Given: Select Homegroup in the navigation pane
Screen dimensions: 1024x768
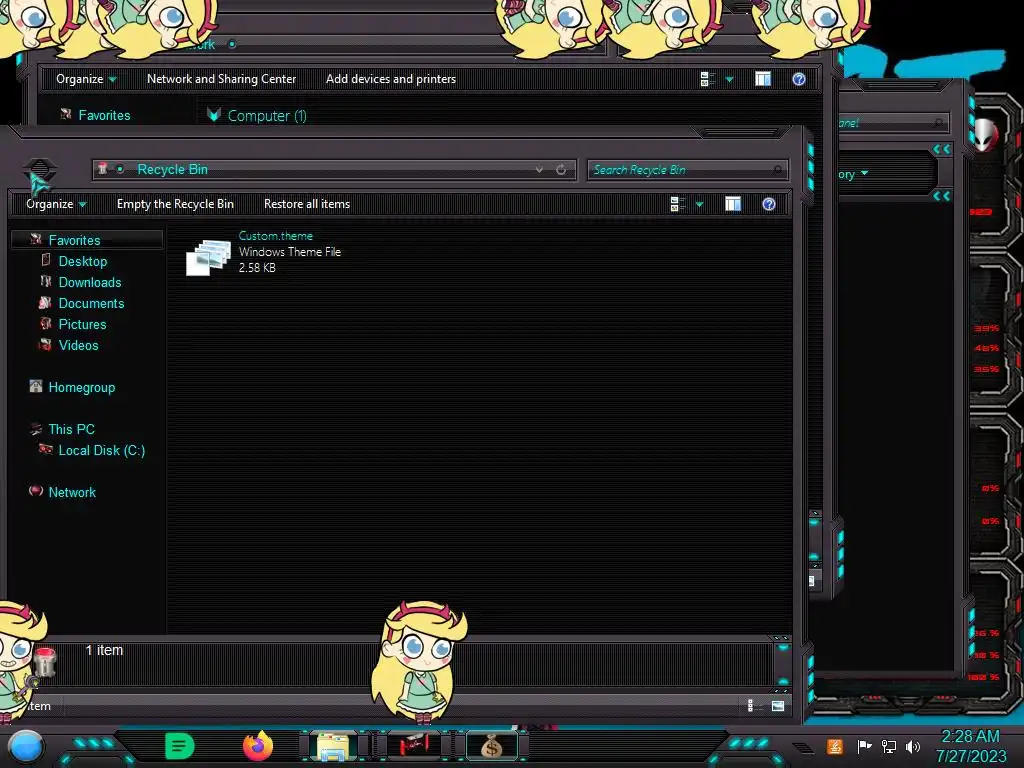Looking at the screenshot, I should point(82,387).
